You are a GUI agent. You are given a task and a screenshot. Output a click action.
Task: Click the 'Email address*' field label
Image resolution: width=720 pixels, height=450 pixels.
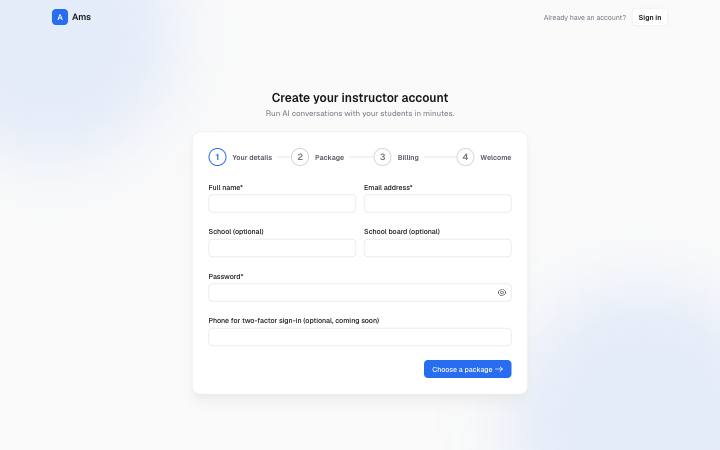(x=388, y=187)
